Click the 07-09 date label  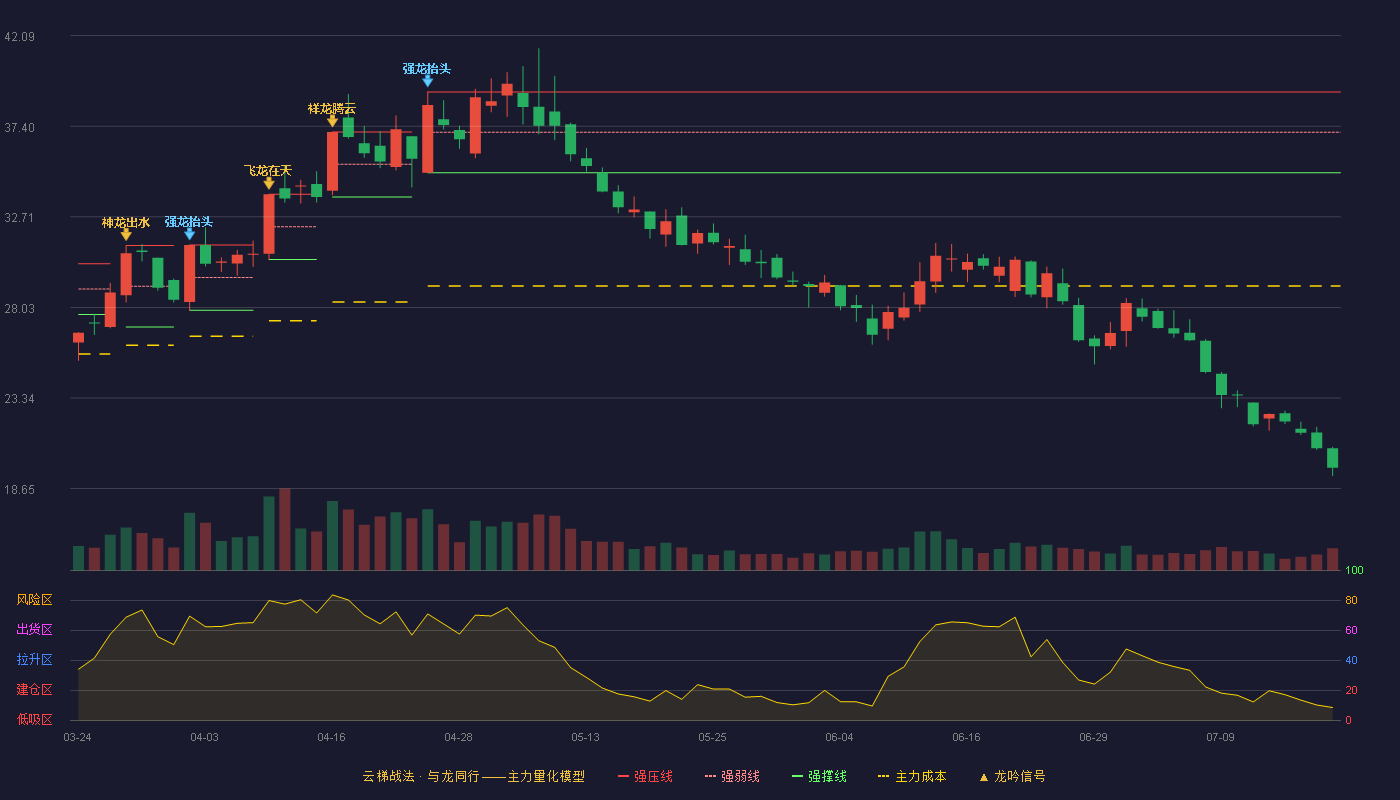1220,737
